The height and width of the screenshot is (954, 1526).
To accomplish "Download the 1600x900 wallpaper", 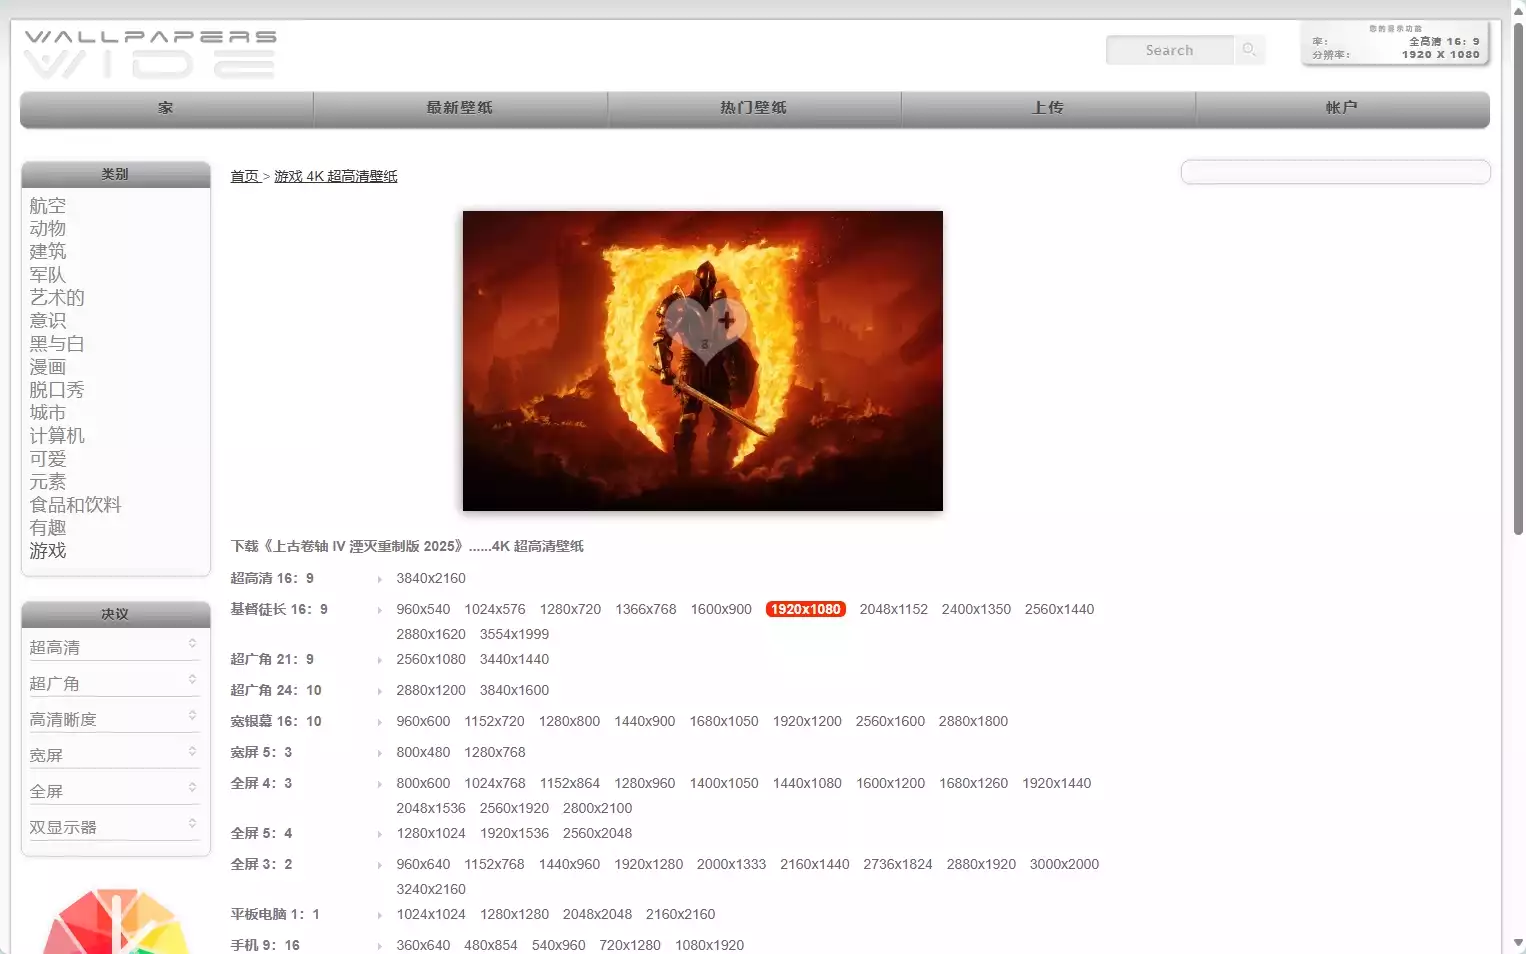I will [721, 609].
